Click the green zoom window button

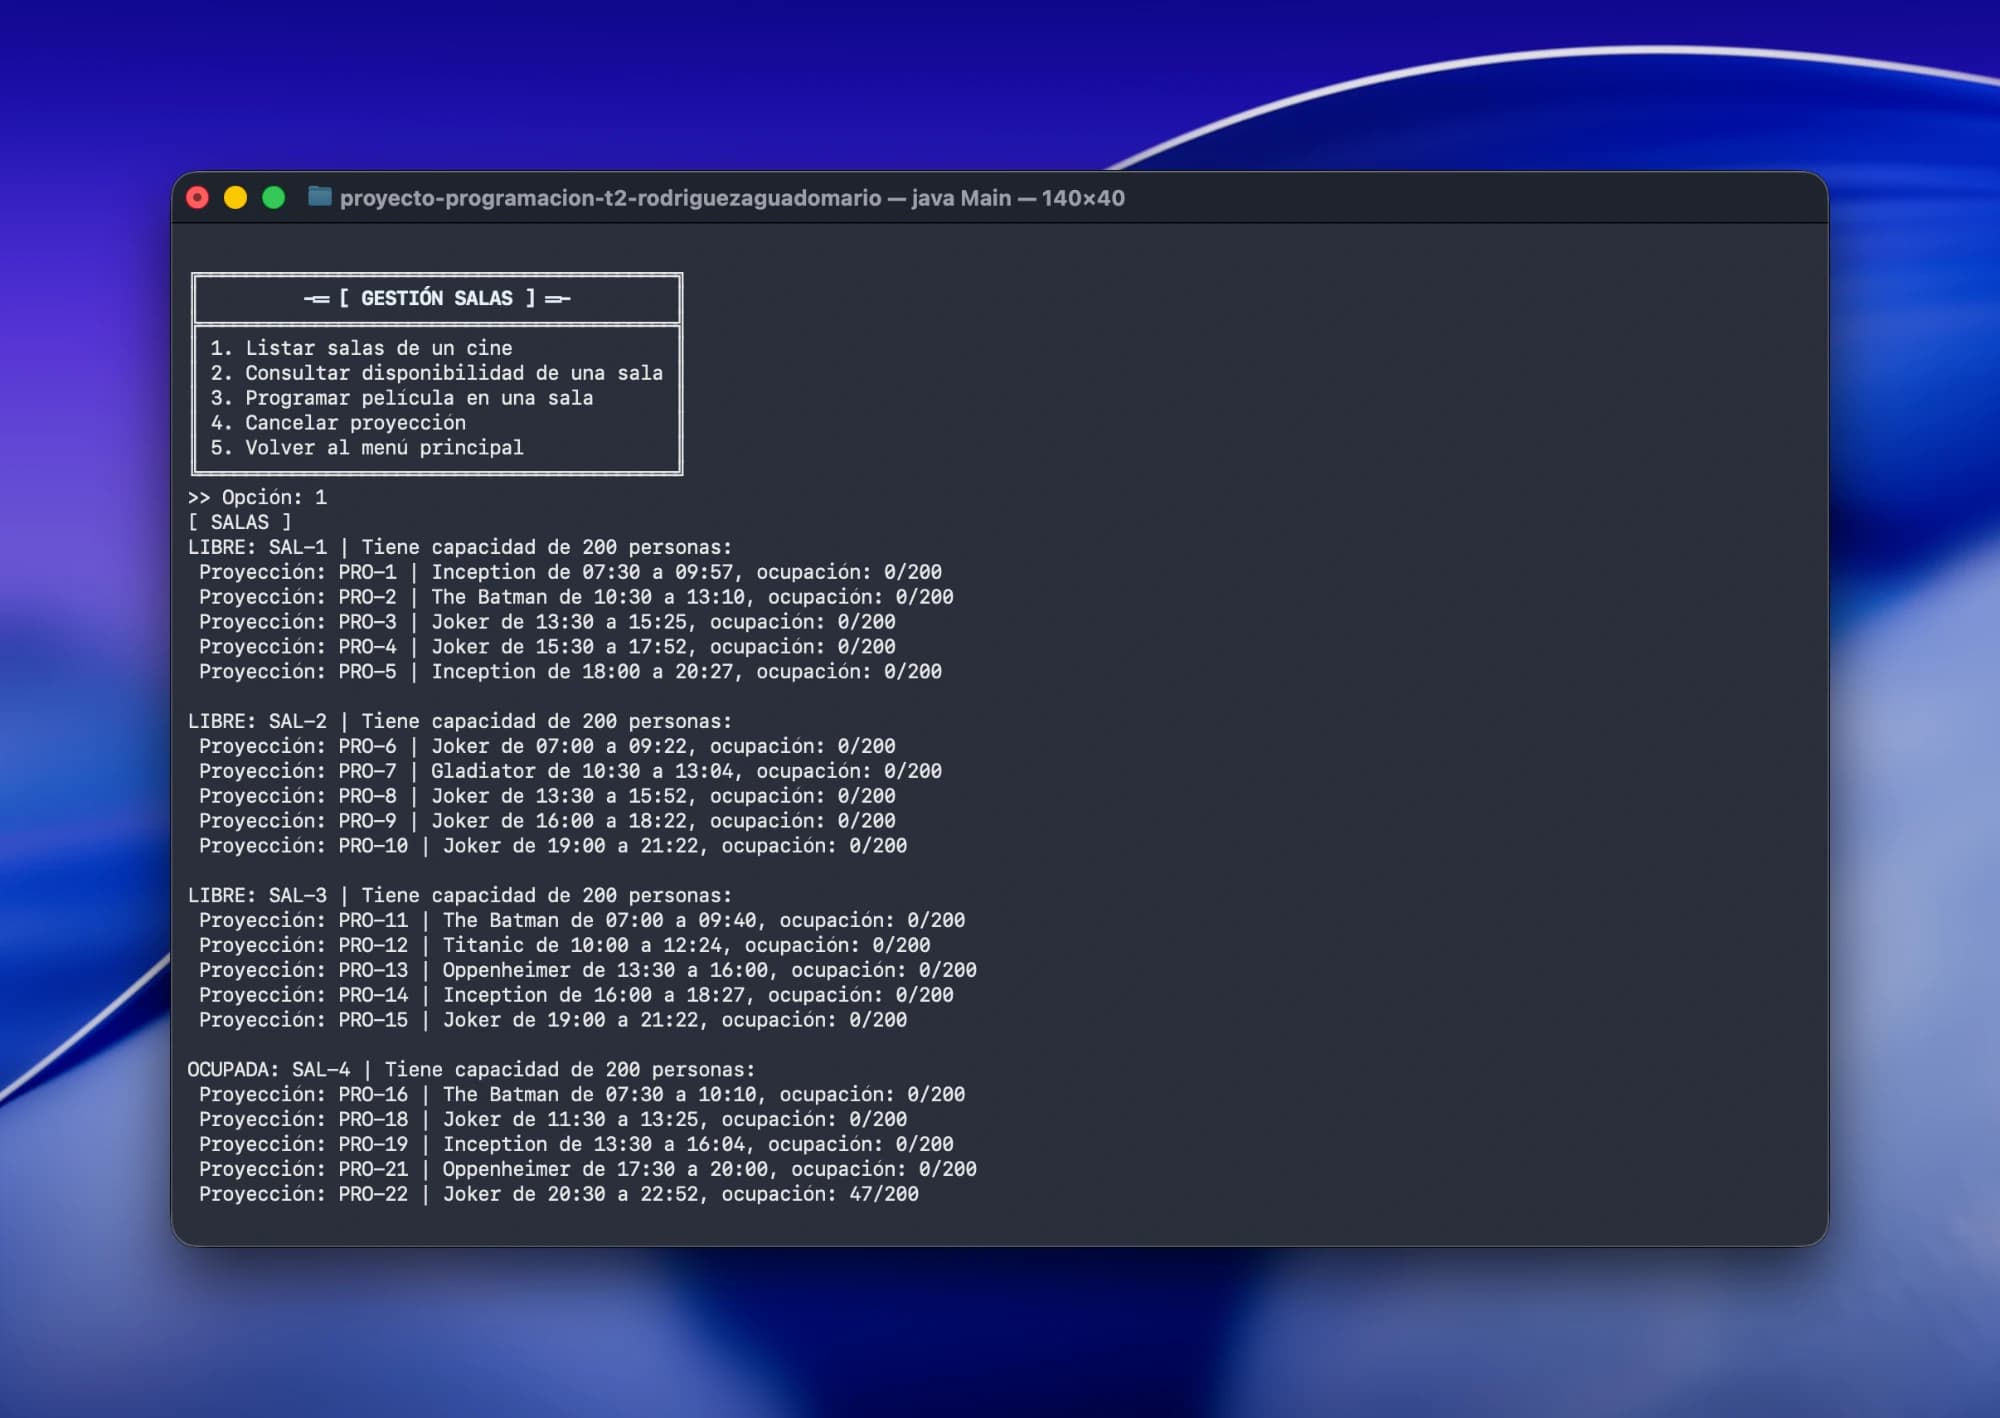point(274,198)
